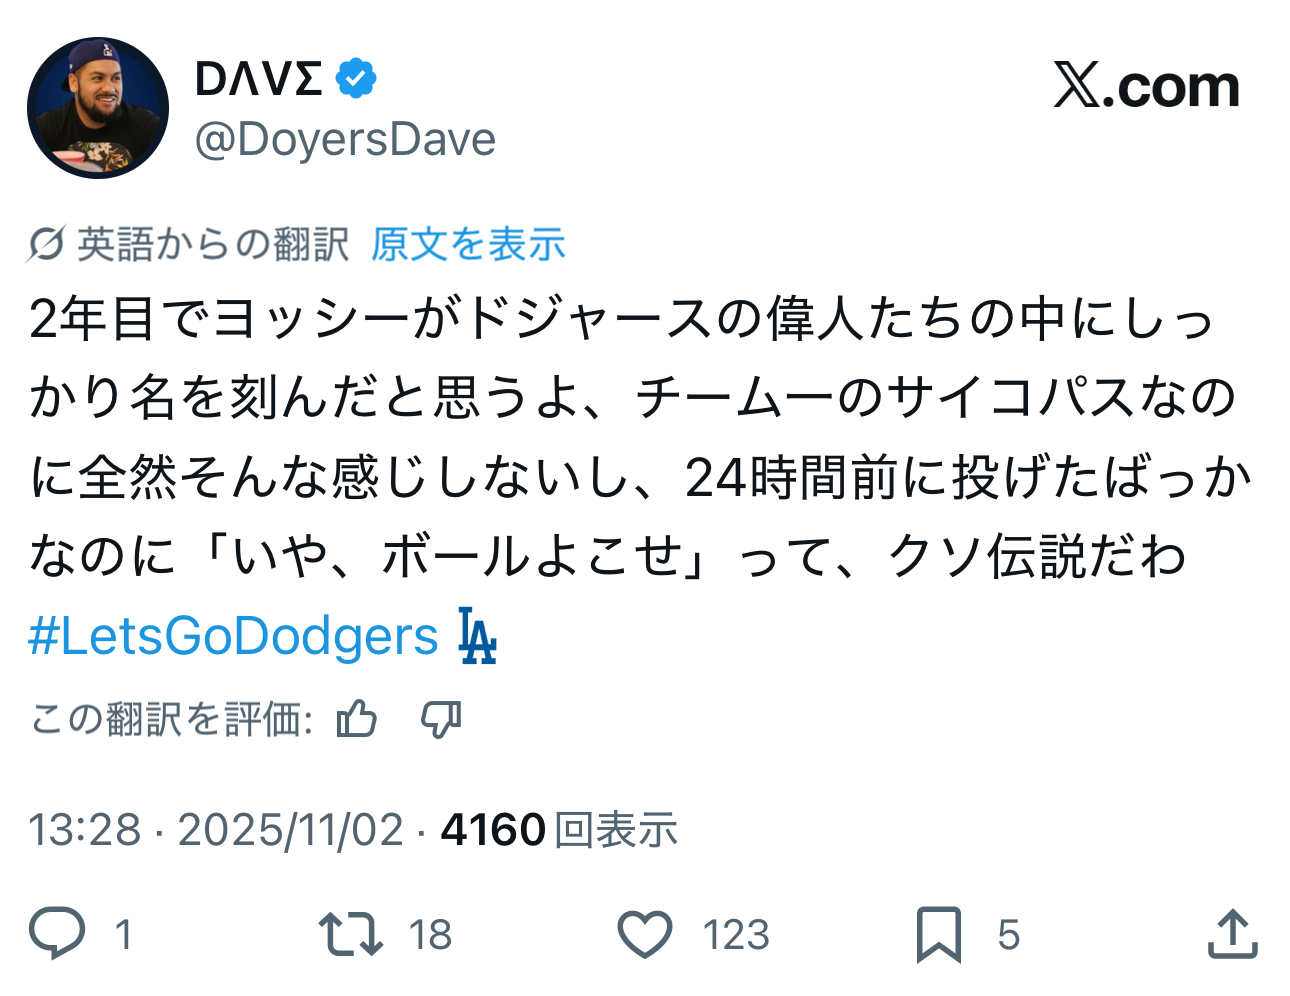1290x996 pixels.
Task: Open the #LetsGoDodgers hashtag
Action: 233,636
